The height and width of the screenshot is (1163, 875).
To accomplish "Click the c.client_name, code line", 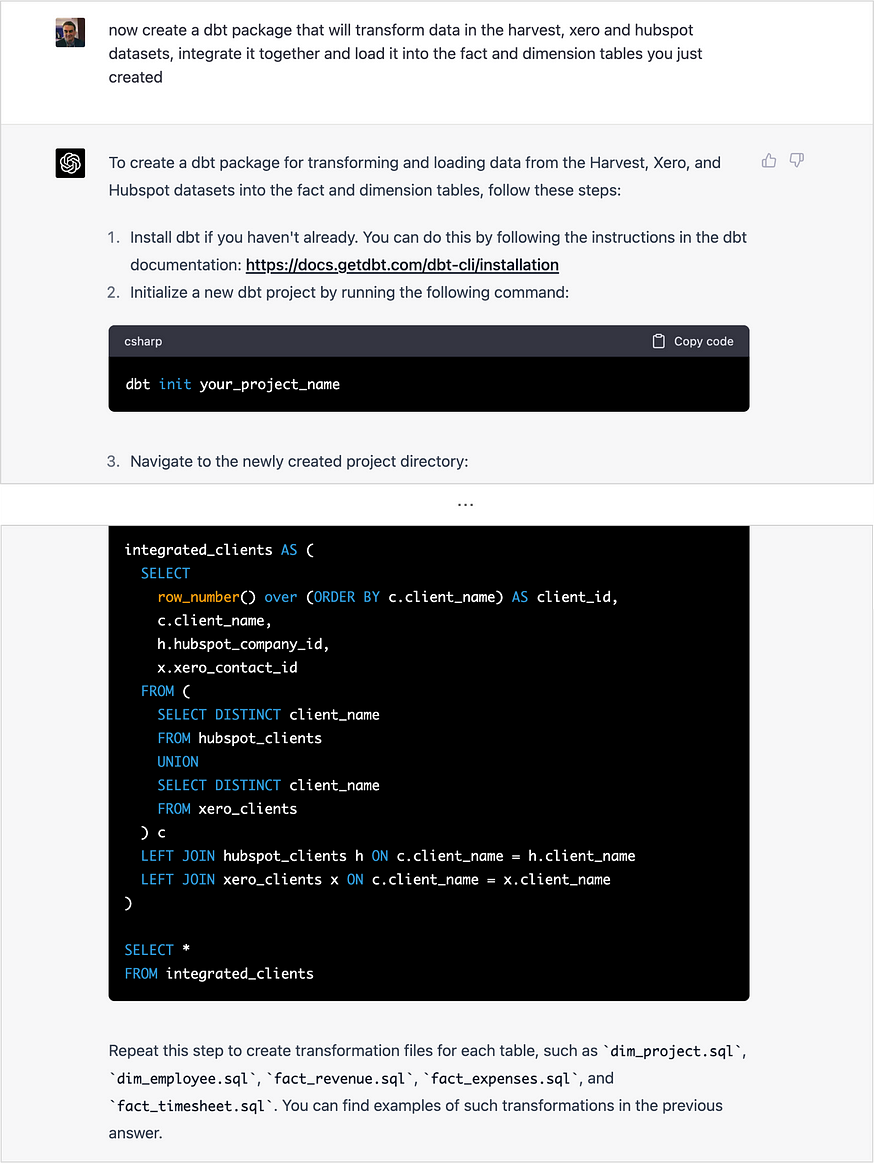I will coord(214,621).
